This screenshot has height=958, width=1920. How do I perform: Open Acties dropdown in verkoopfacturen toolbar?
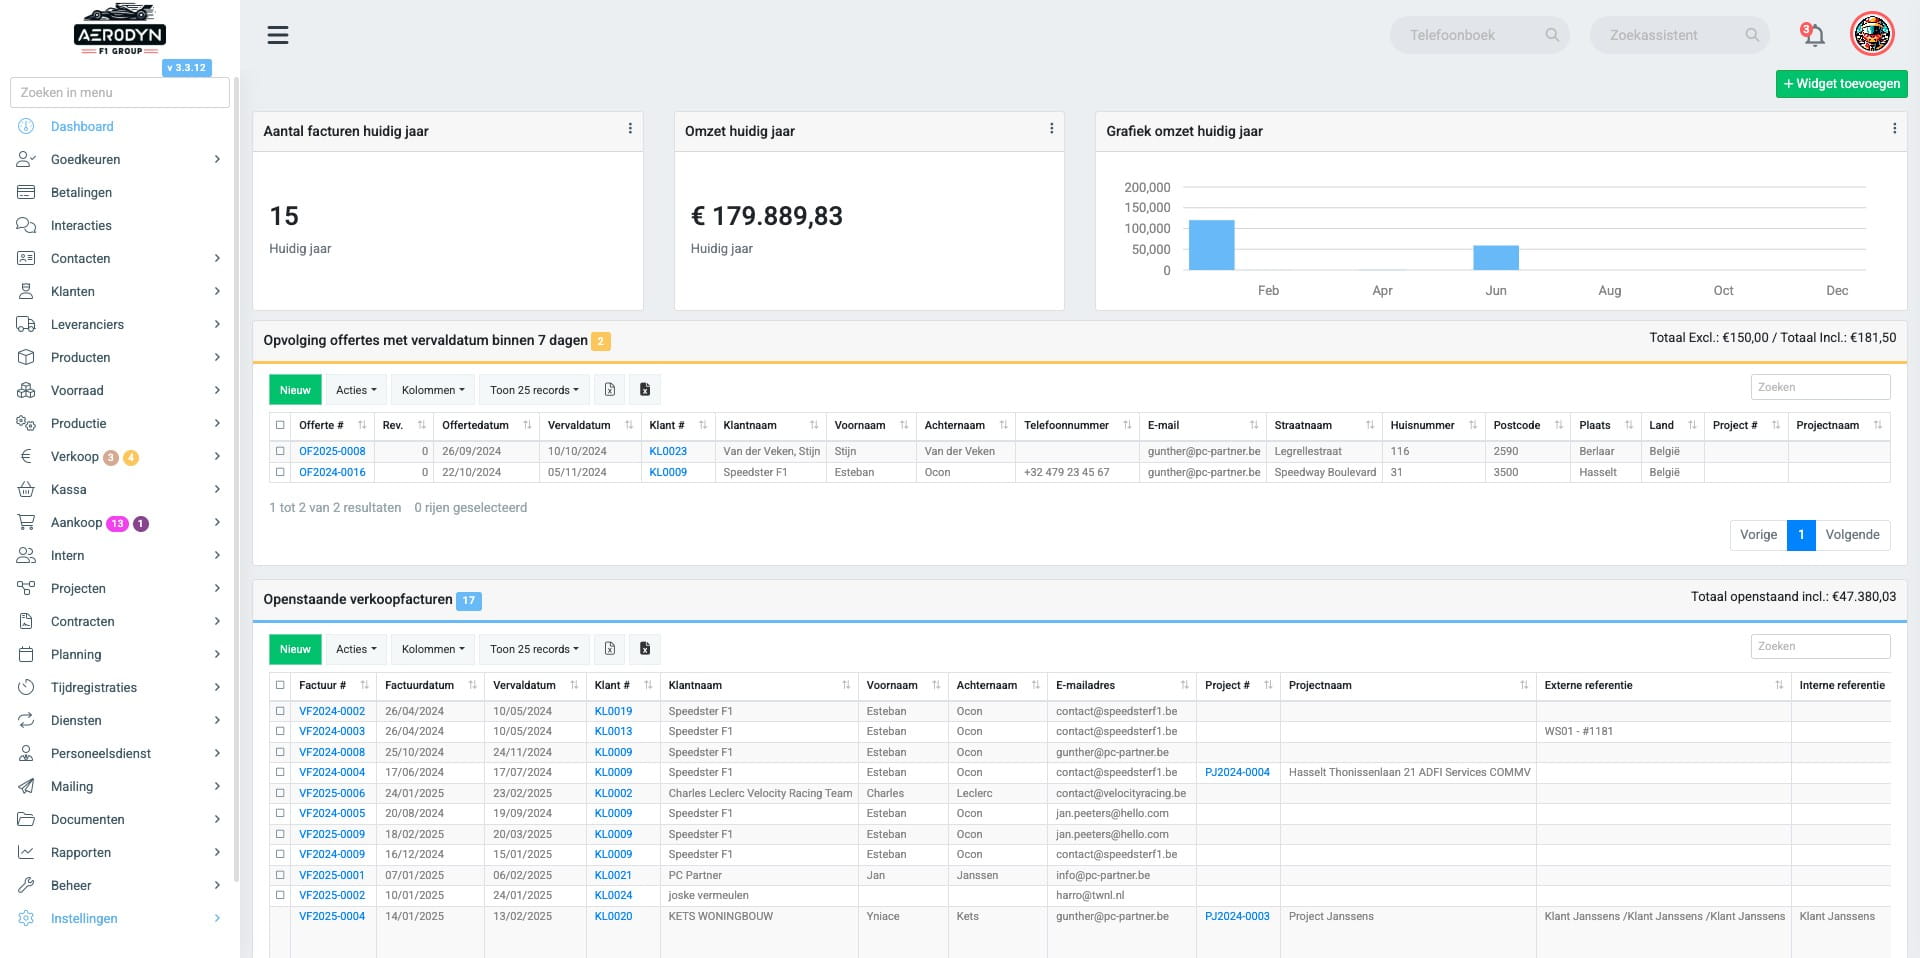(356, 649)
